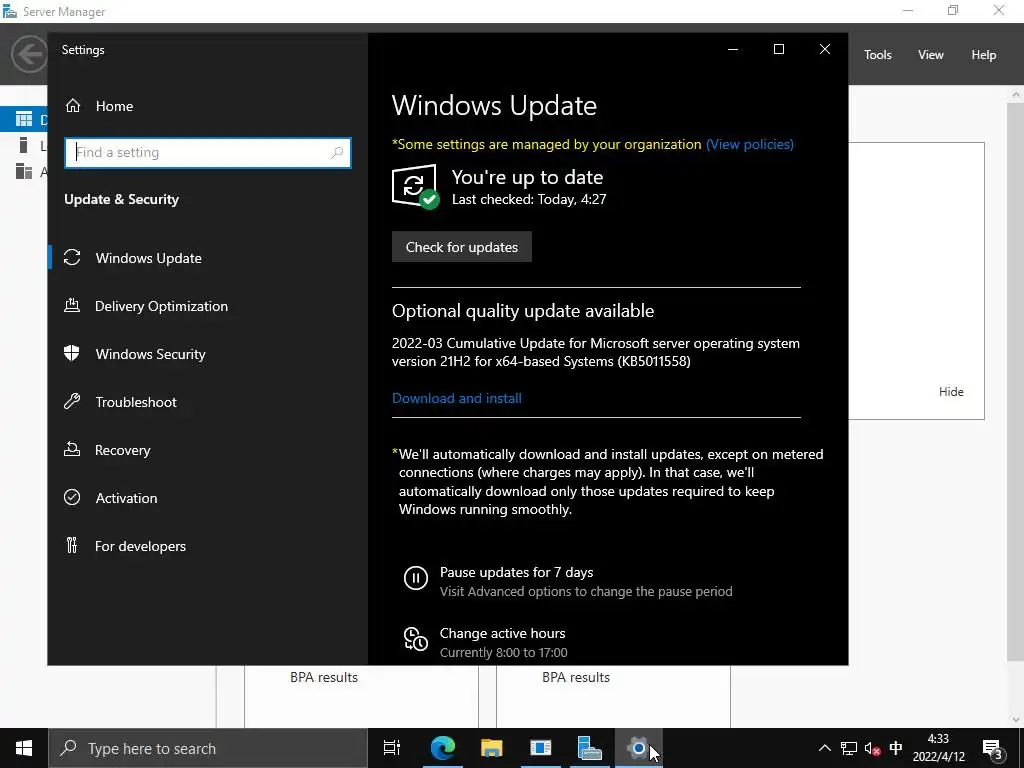This screenshot has height=768, width=1024.
Task: Click the pause icon beside Pause updates
Action: coord(416,578)
